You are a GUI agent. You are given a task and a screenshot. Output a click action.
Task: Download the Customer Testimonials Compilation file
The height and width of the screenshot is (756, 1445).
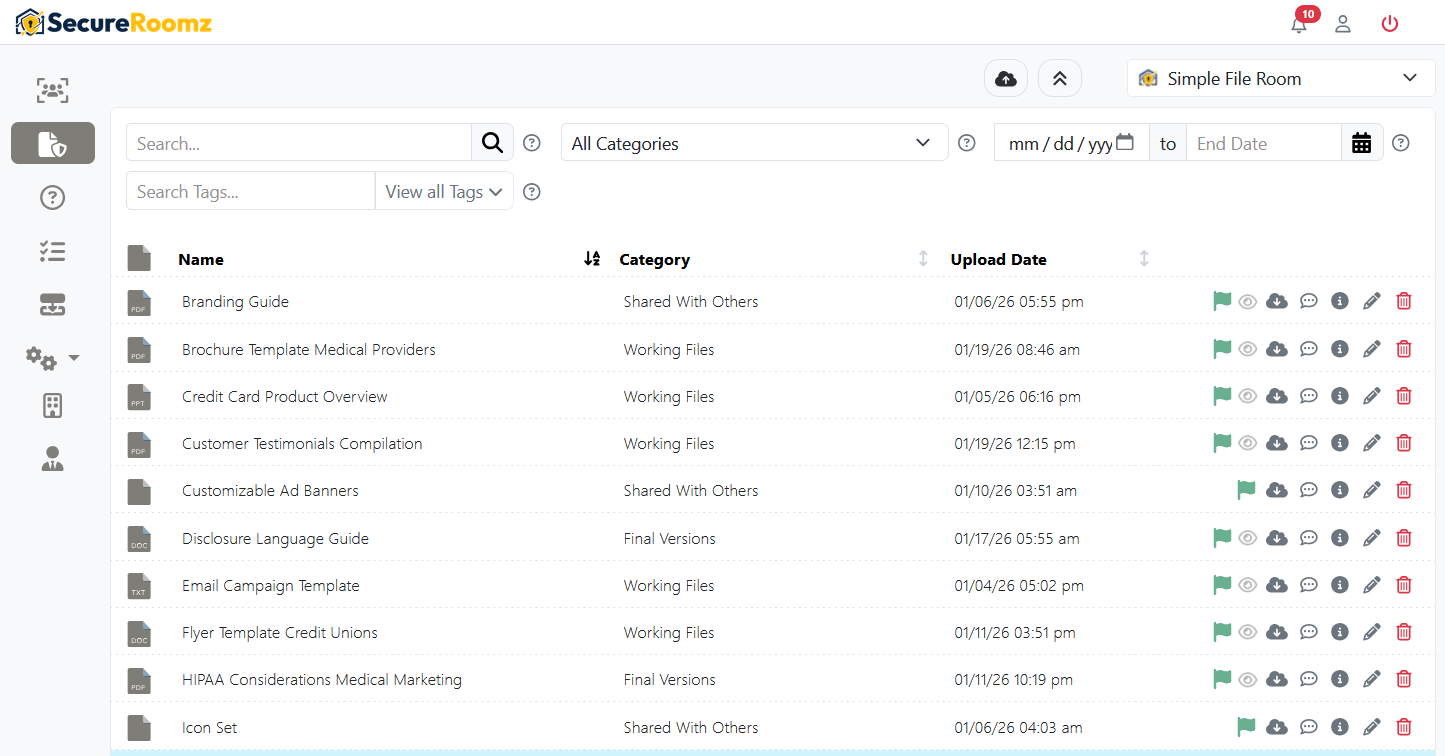(x=1277, y=443)
